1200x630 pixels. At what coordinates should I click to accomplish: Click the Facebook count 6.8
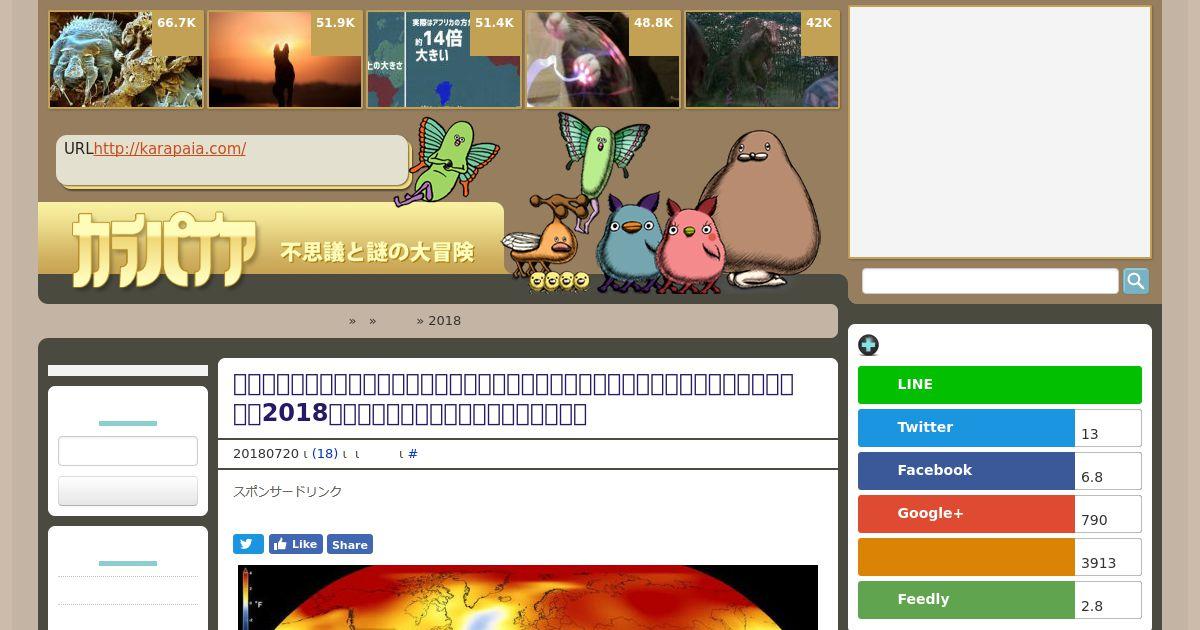(1108, 471)
